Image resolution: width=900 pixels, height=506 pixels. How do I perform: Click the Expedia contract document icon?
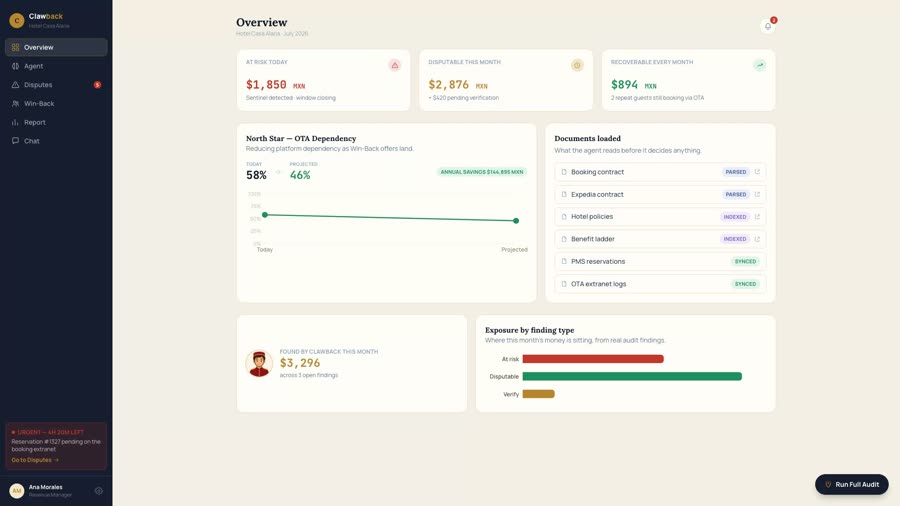(564, 194)
